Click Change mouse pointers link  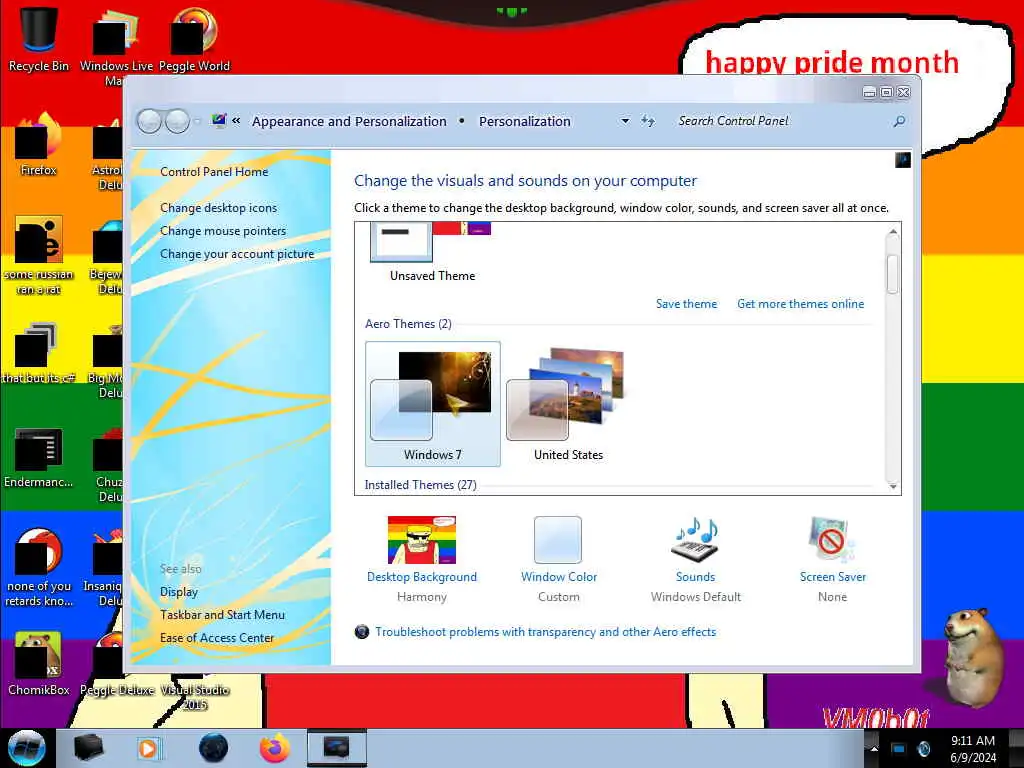tap(223, 231)
